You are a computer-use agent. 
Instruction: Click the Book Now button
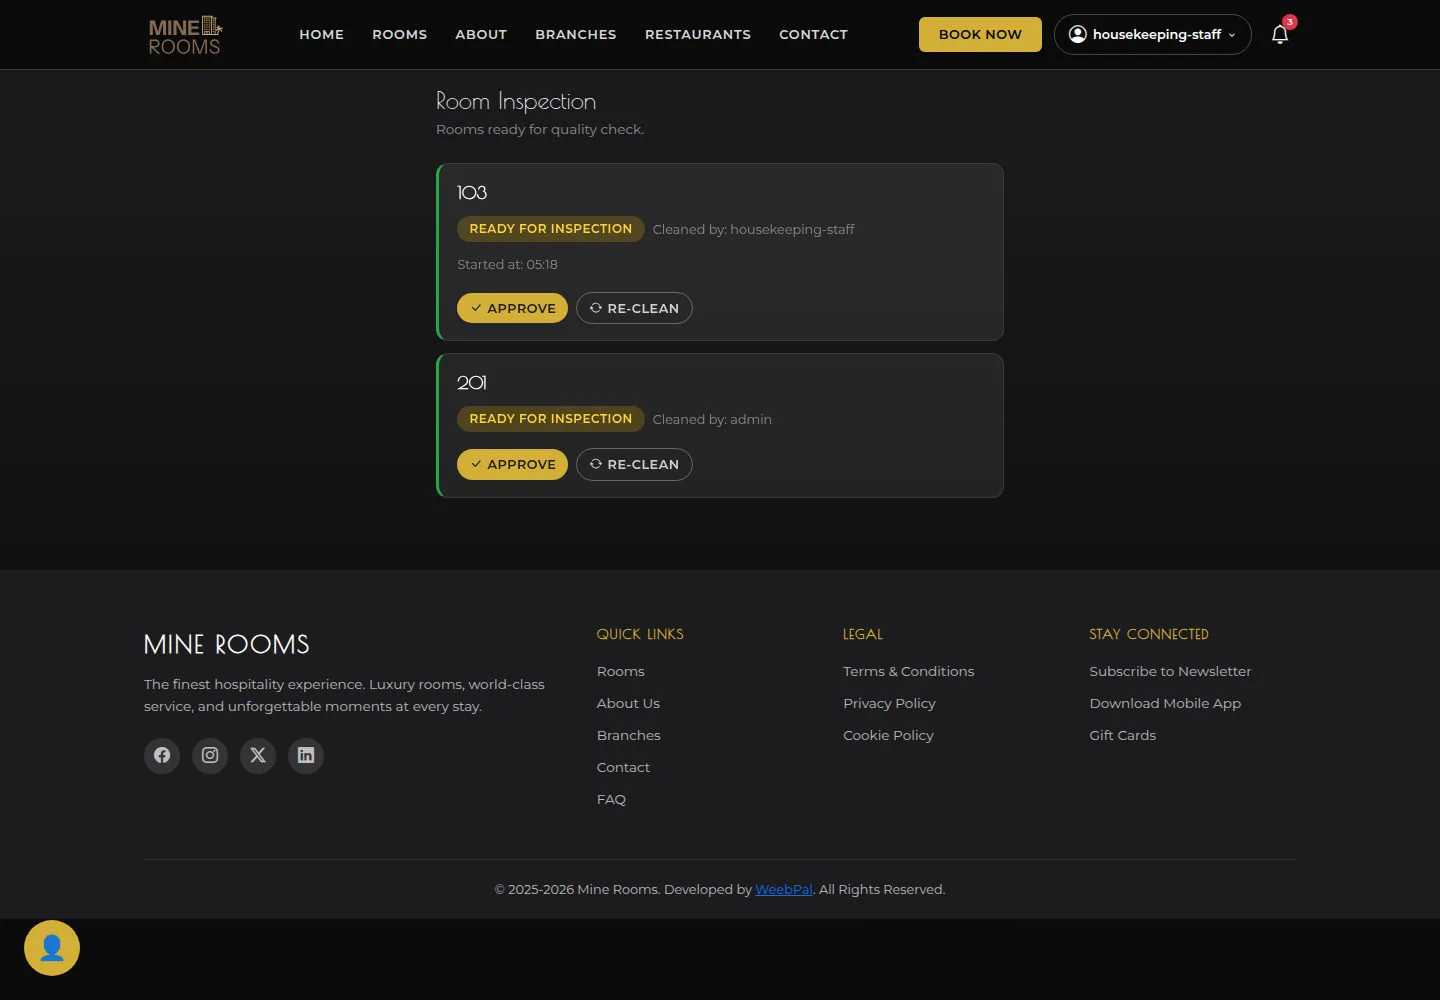point(980,34)
